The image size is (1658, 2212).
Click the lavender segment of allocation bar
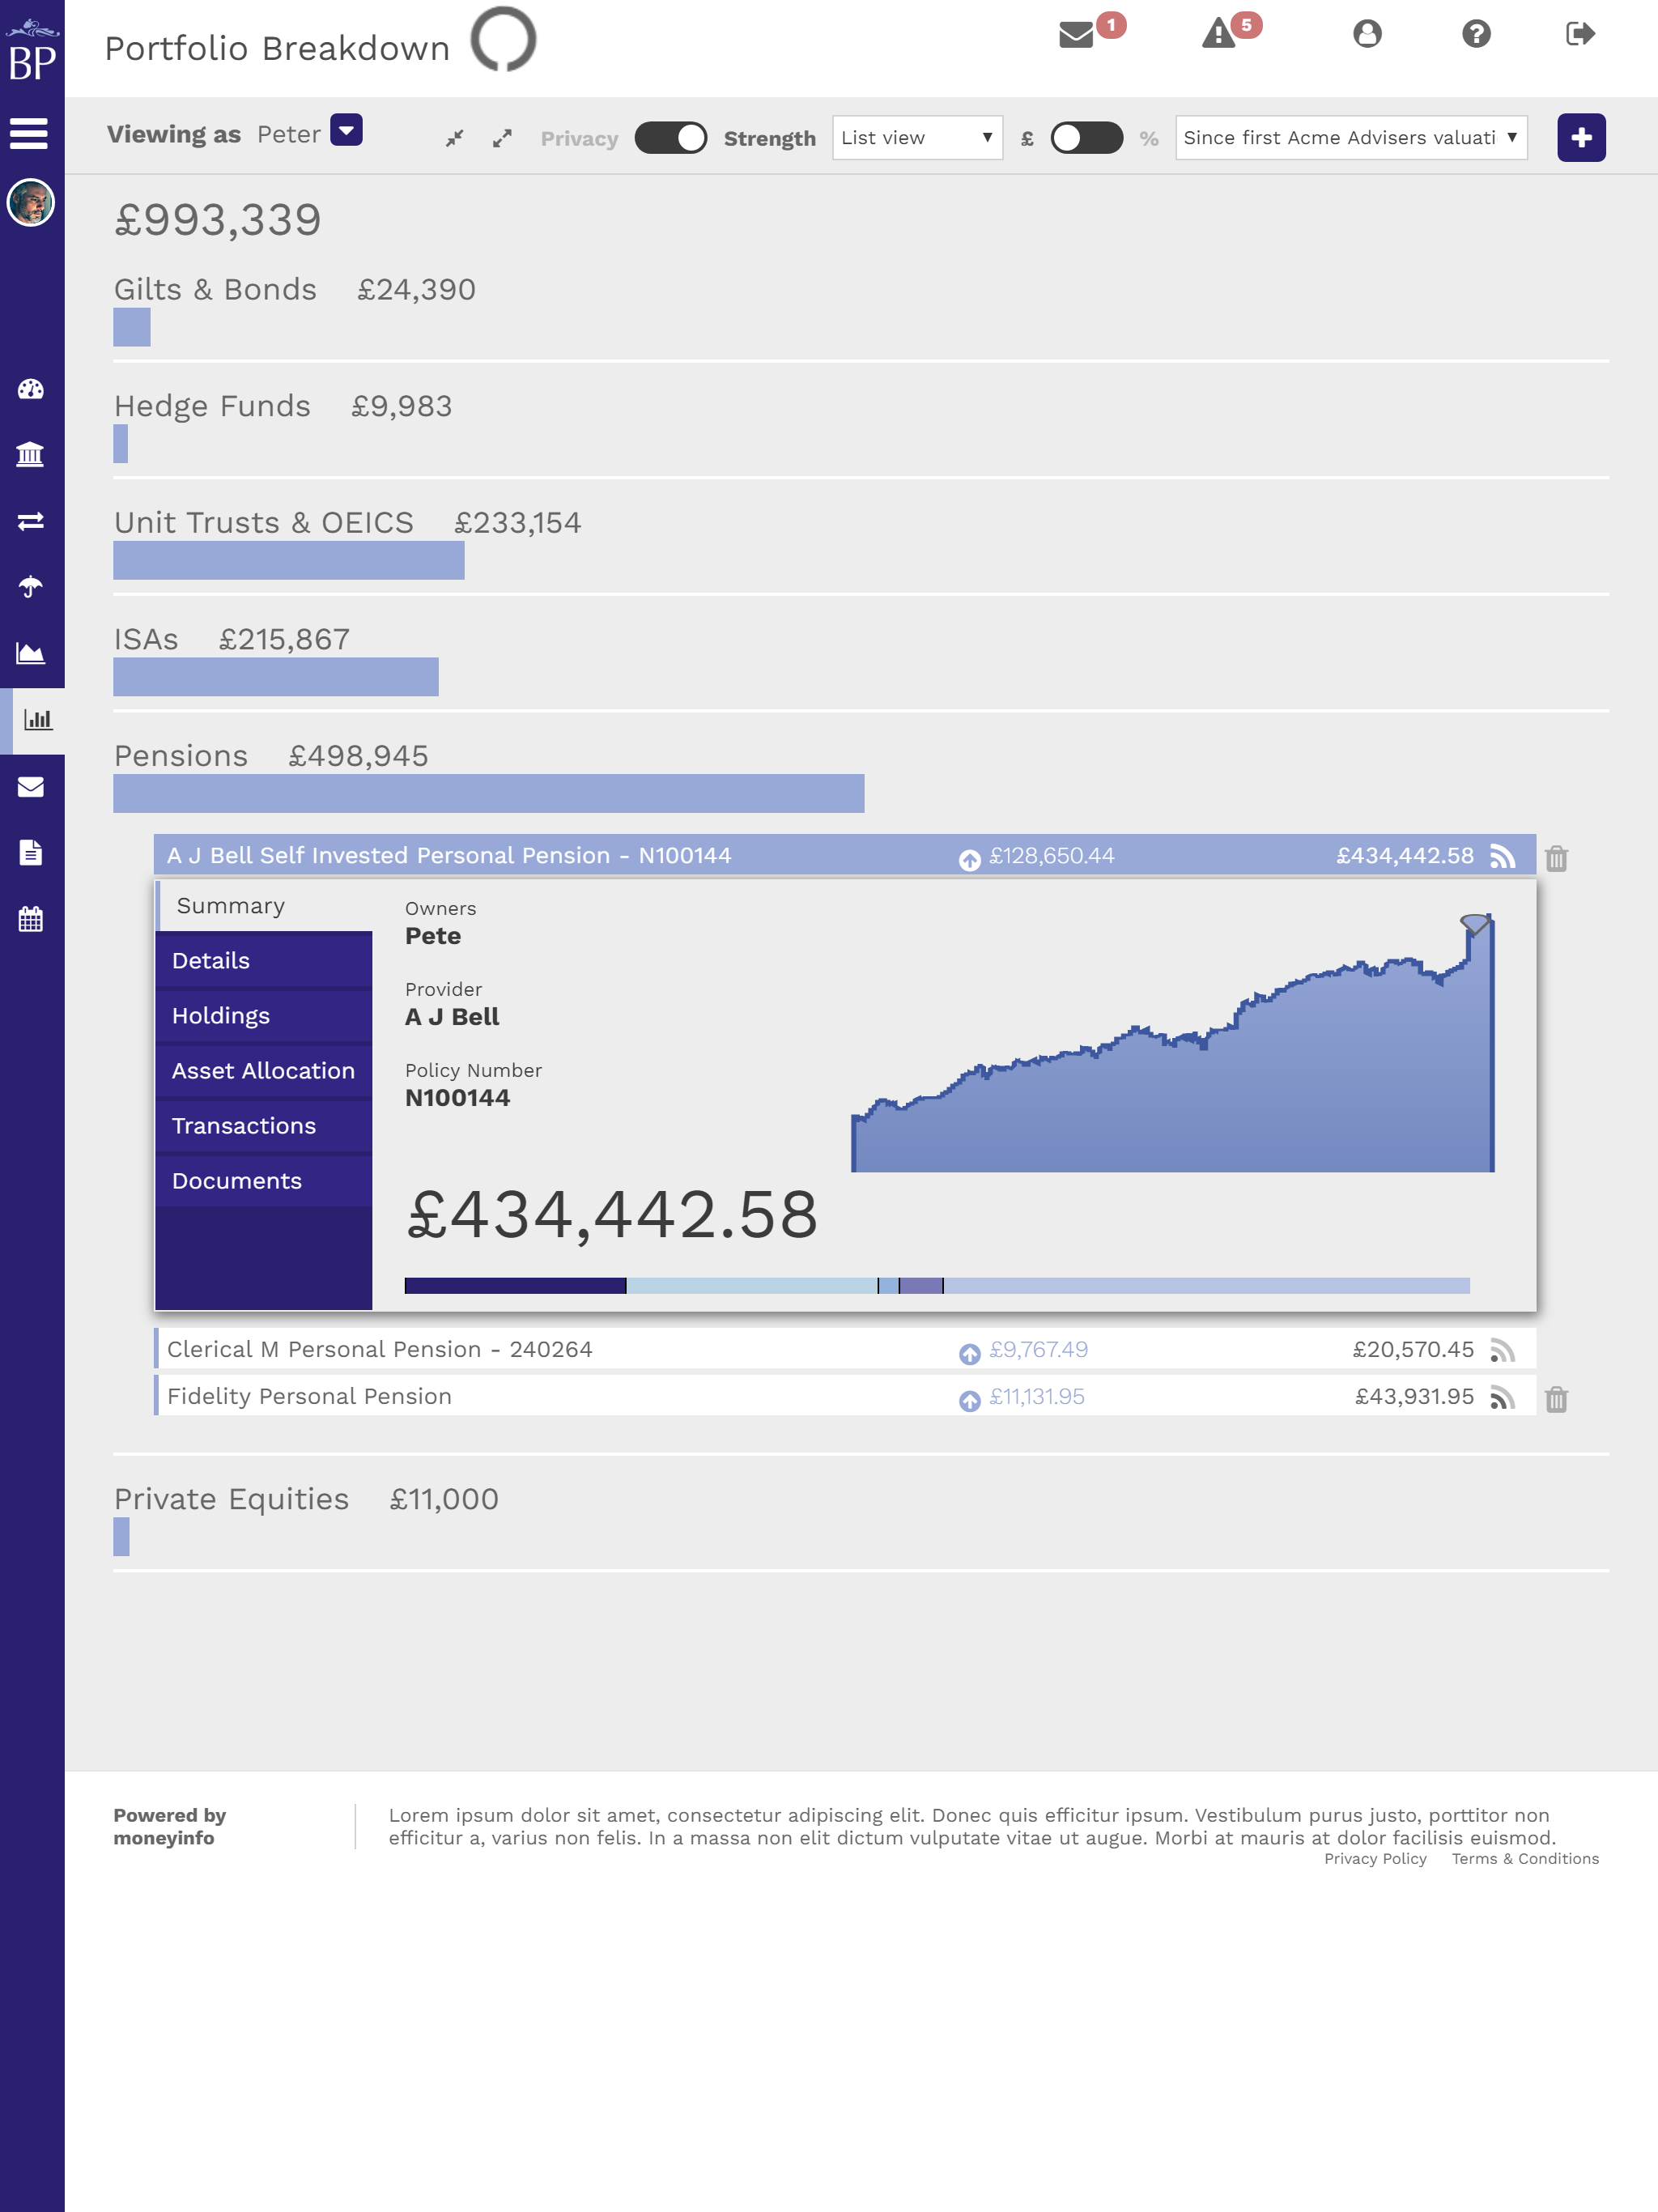tap(1207, 1286)
